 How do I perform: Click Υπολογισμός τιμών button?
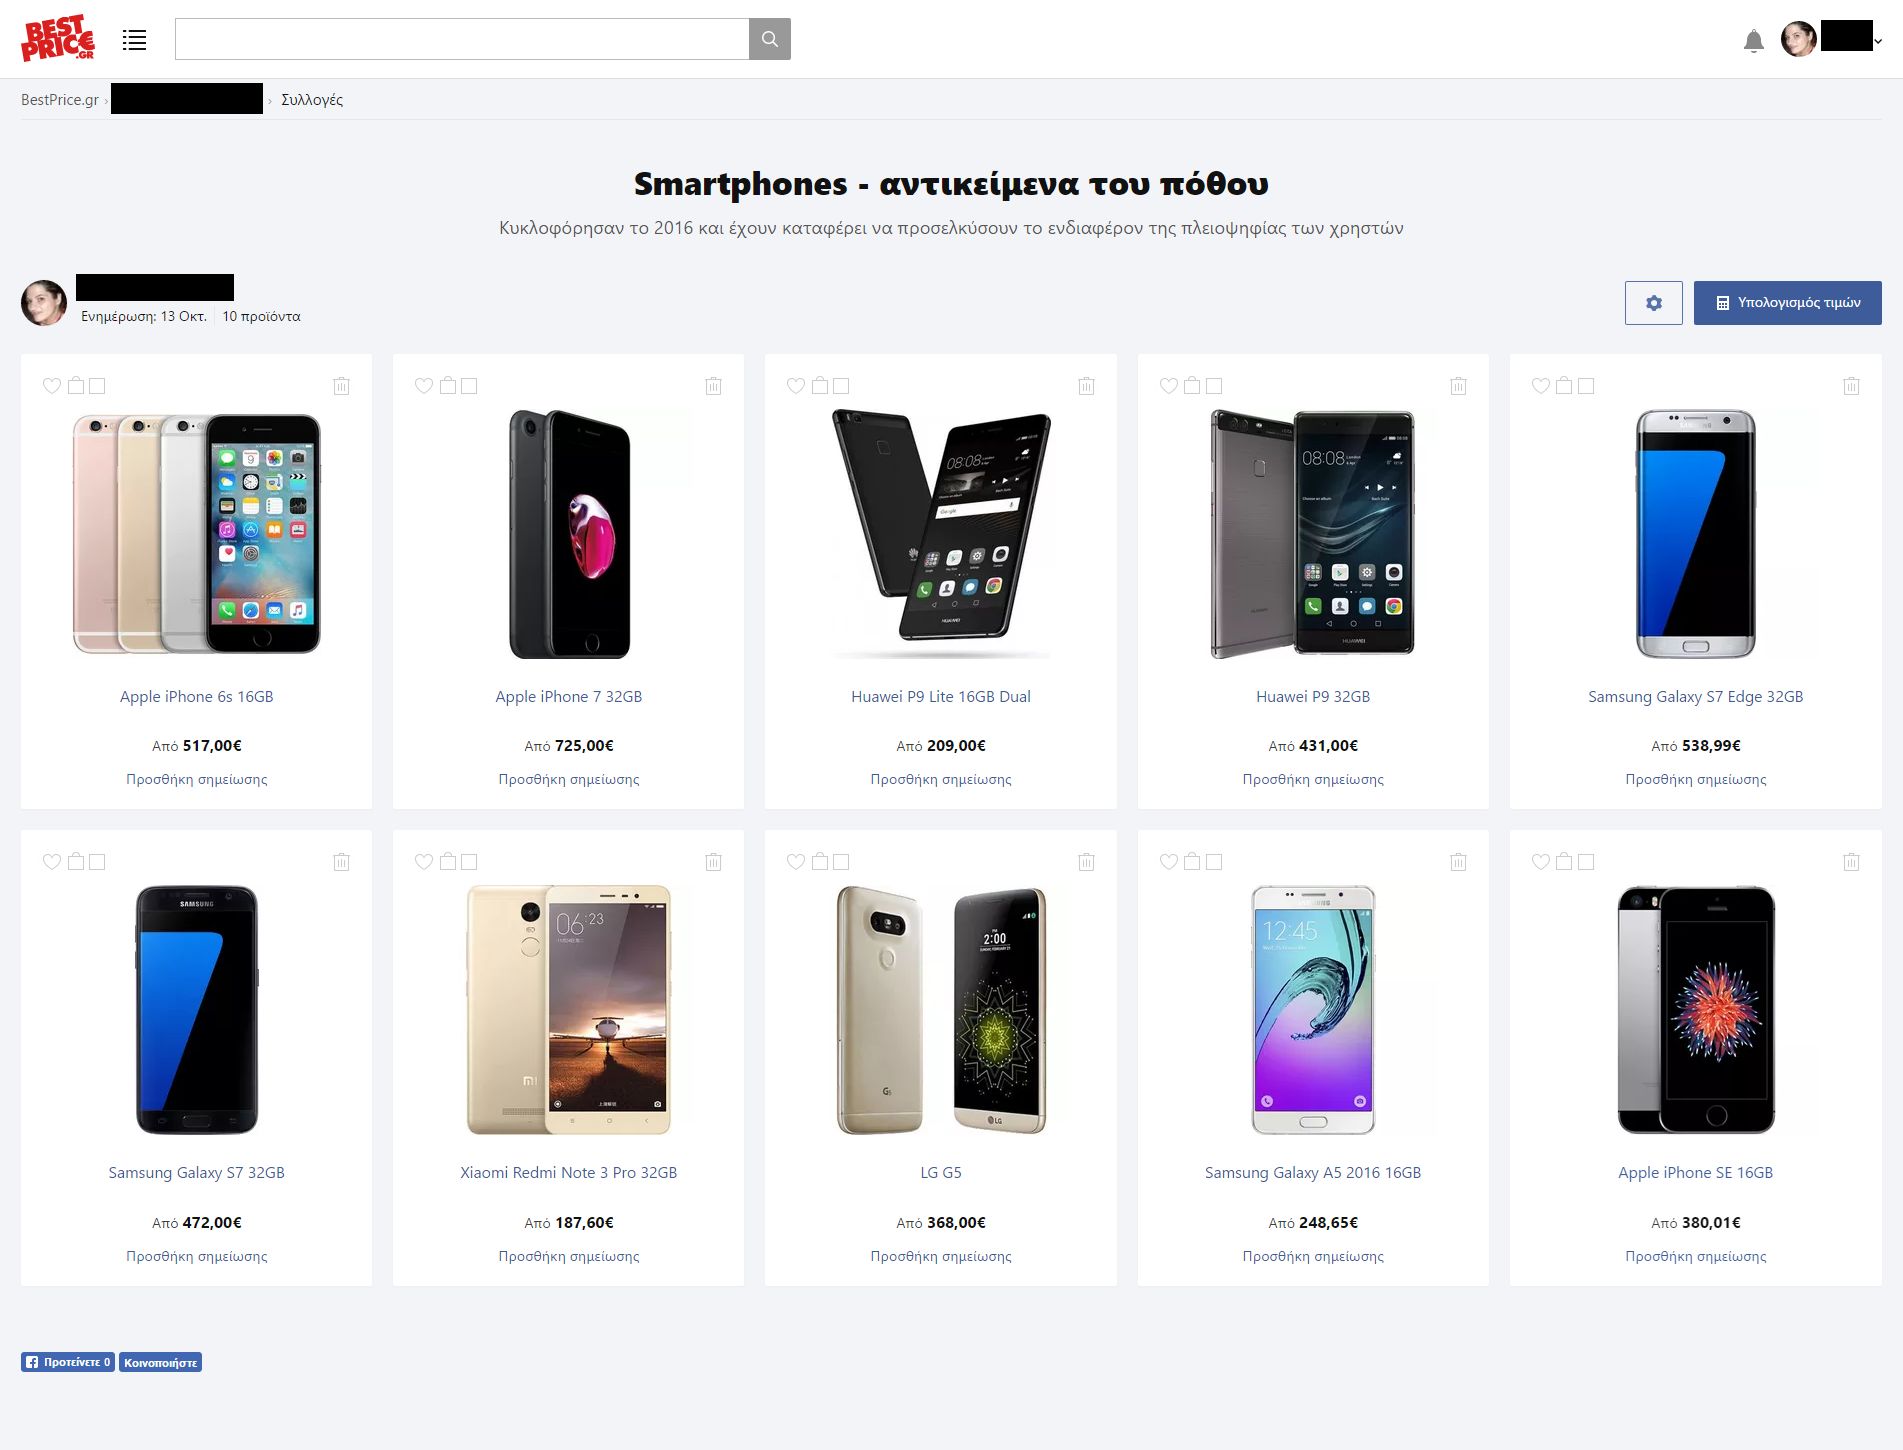pyautogui.click(x=1787, y=302)
